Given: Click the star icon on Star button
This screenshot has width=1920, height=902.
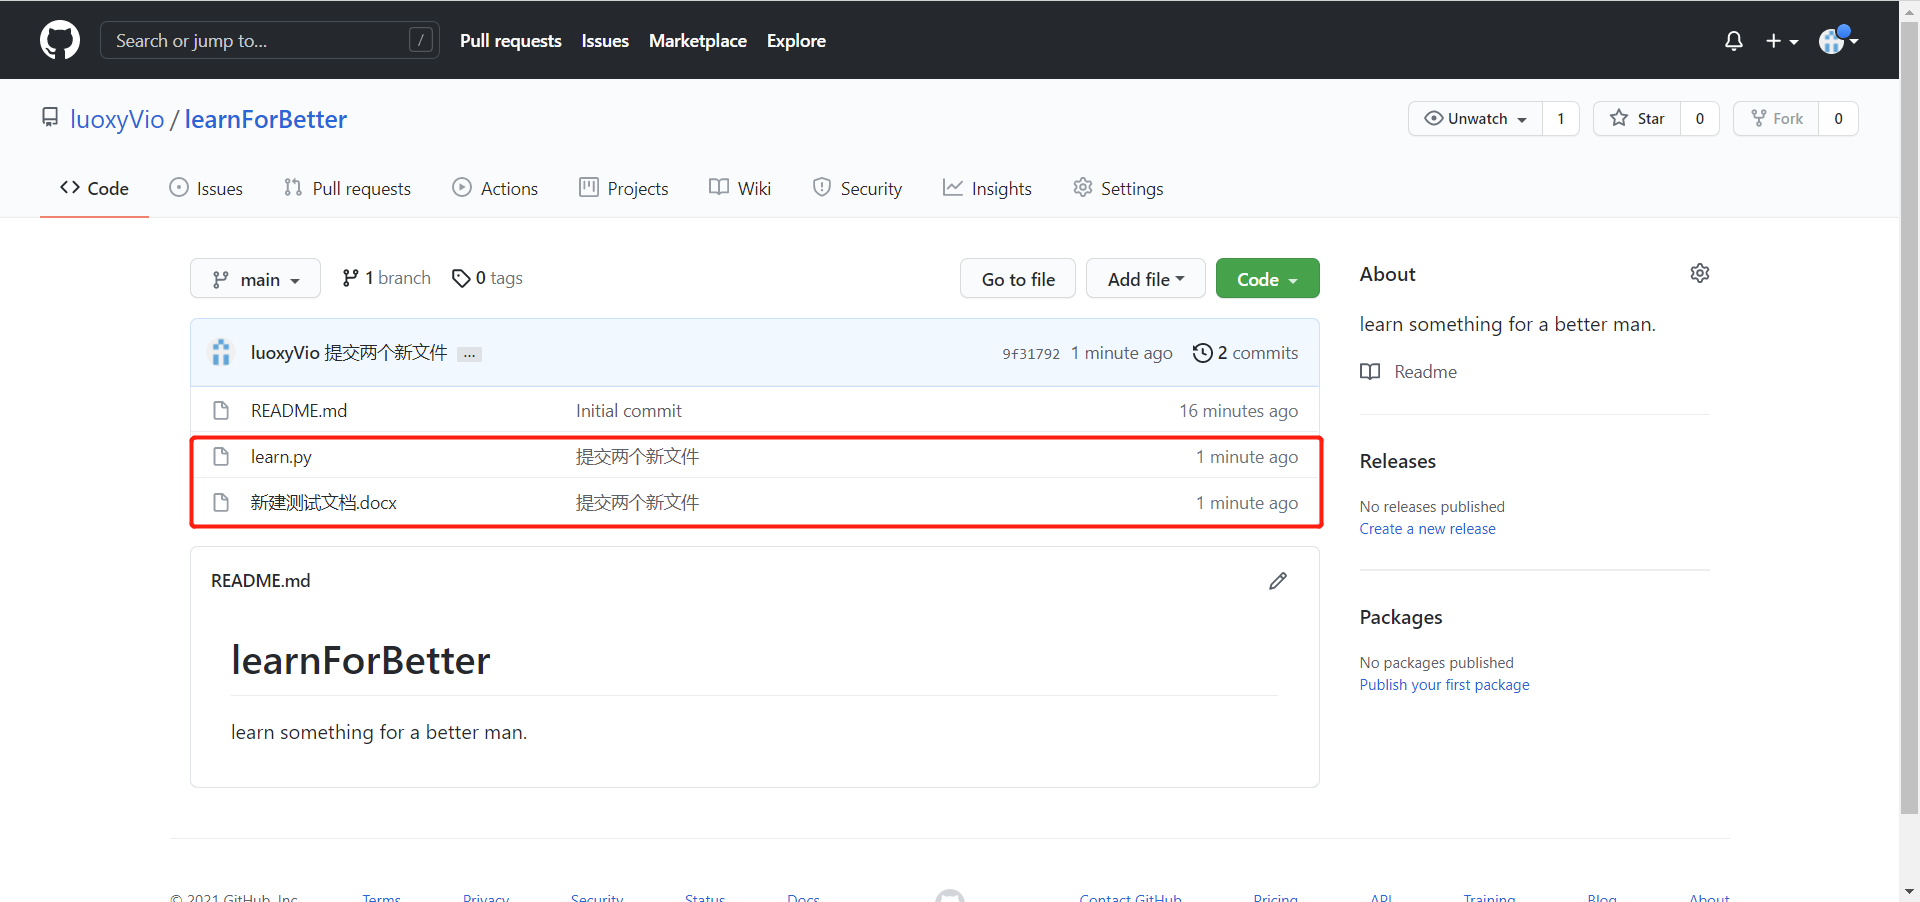Looking at the screenshot, I should 1619,118.
